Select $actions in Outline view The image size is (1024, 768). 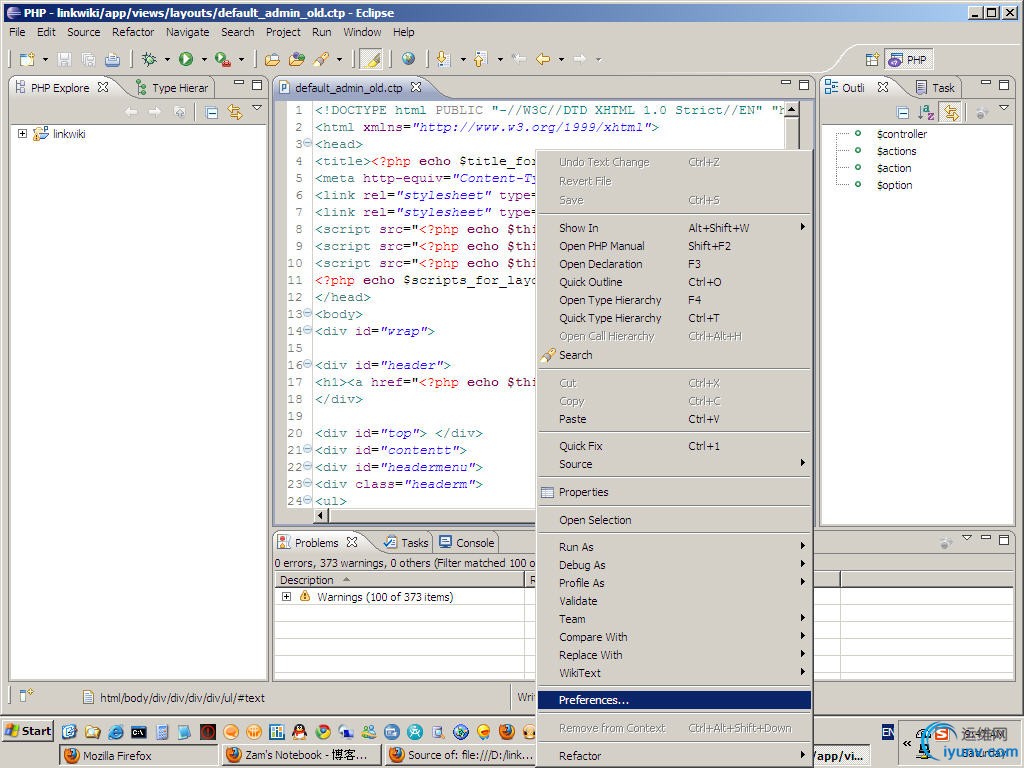coord(896,151)
